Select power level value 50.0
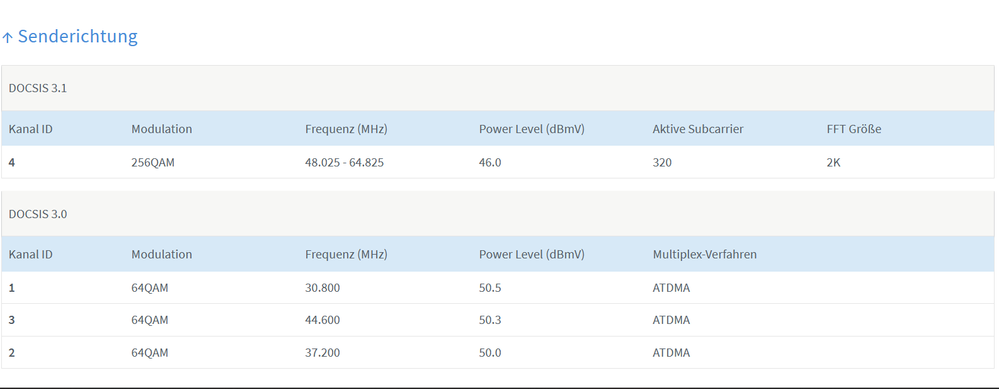The height and width of the screenshot is (389, 999). click(x=491, y=352)
